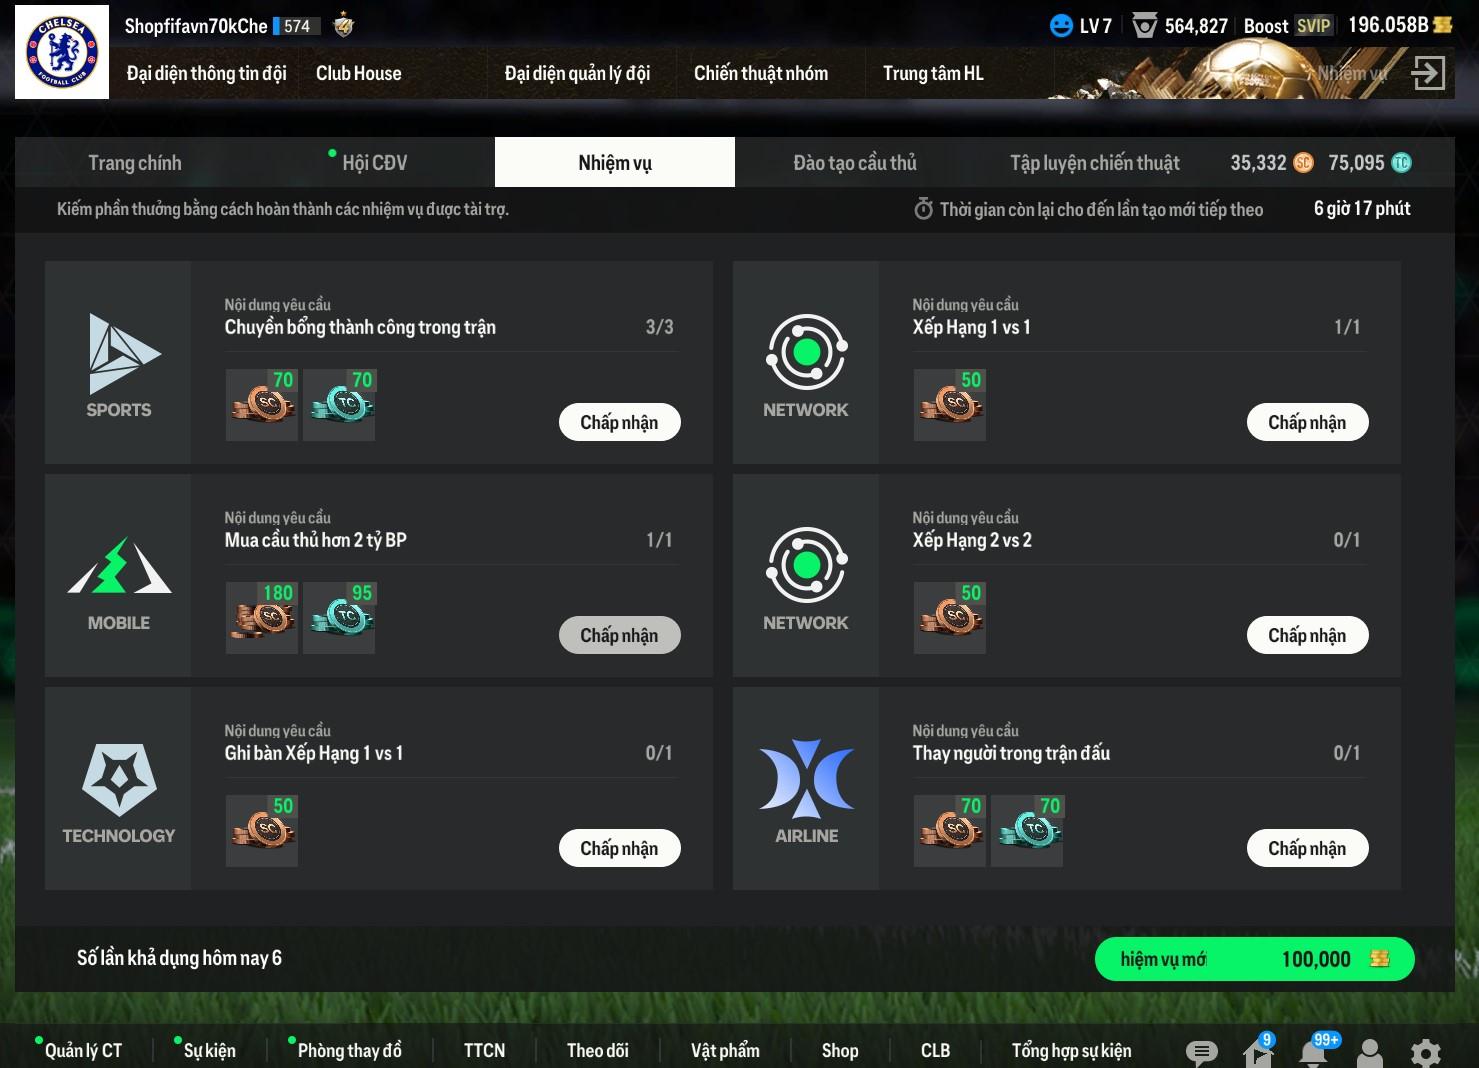The height and width of the screenshot is (1068, 1479).
Task: Open the Shop in the bottom bar
Action: tap(840, 1051)
